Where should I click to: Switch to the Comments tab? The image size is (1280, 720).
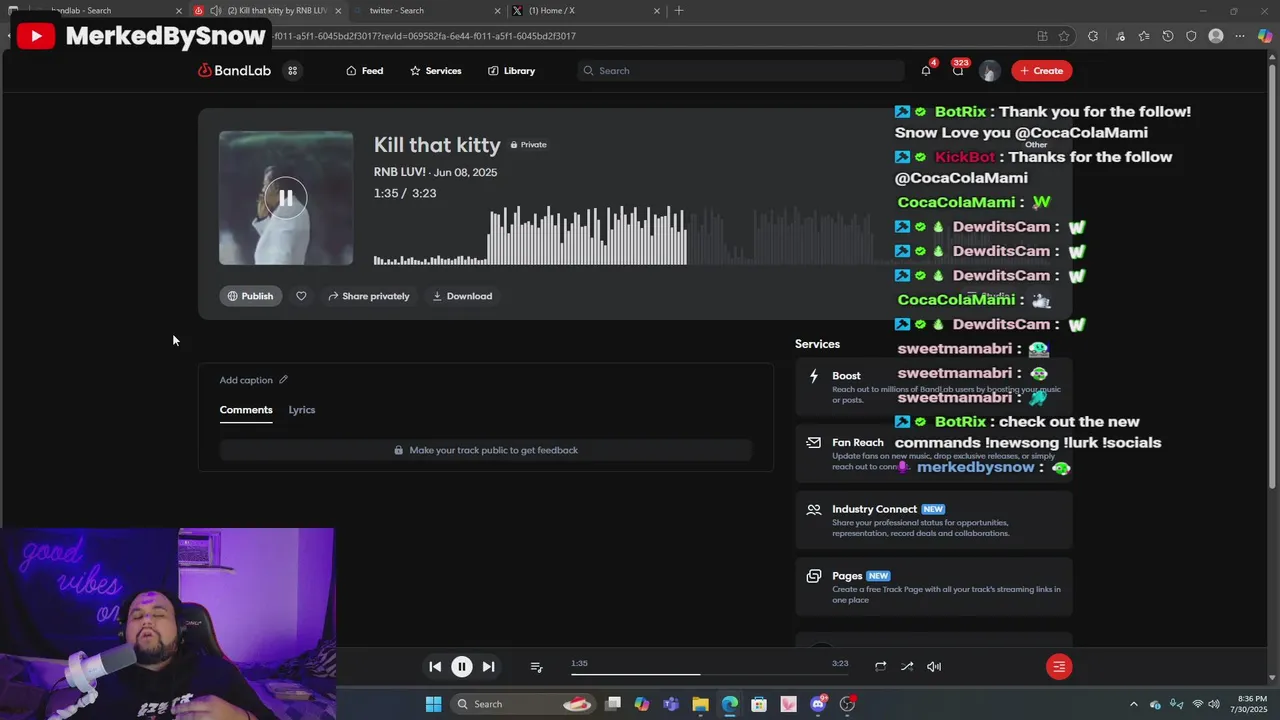246,410
